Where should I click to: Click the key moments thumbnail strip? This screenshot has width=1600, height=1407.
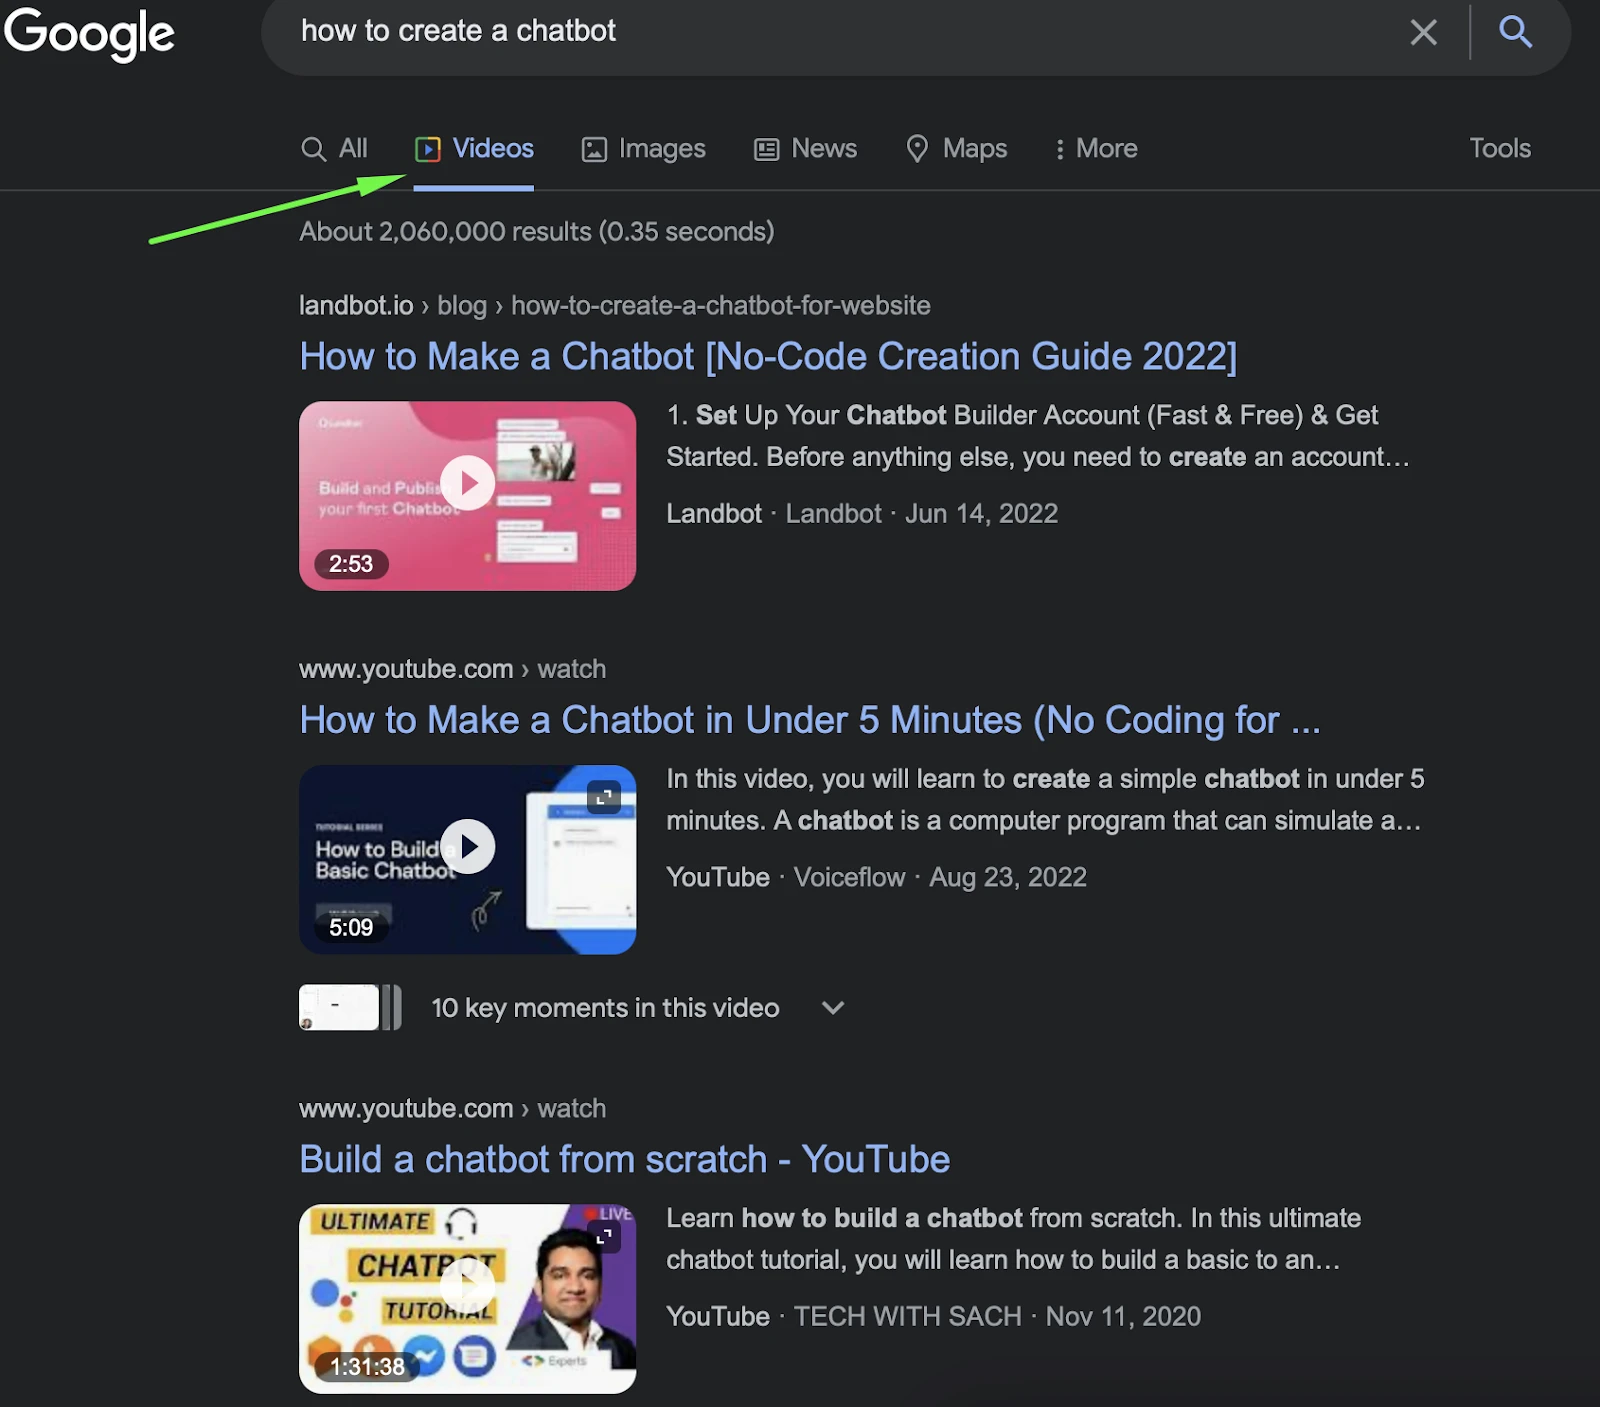pyautogui.click(x=348, y=1007)
